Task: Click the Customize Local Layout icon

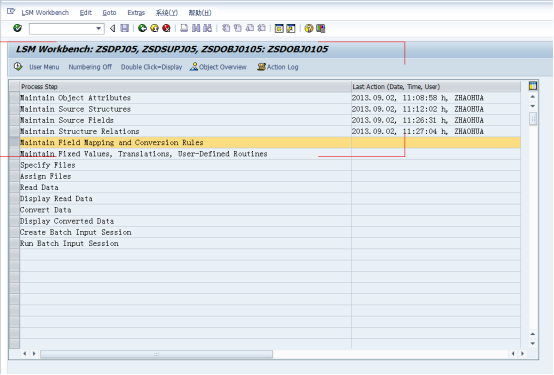Action: click(320, 28)
